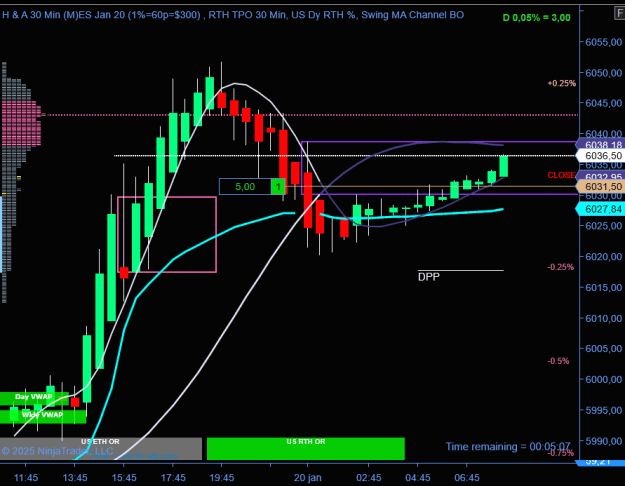Click the 06:45 time axis label
625x486 pixels.
[467, 478]
